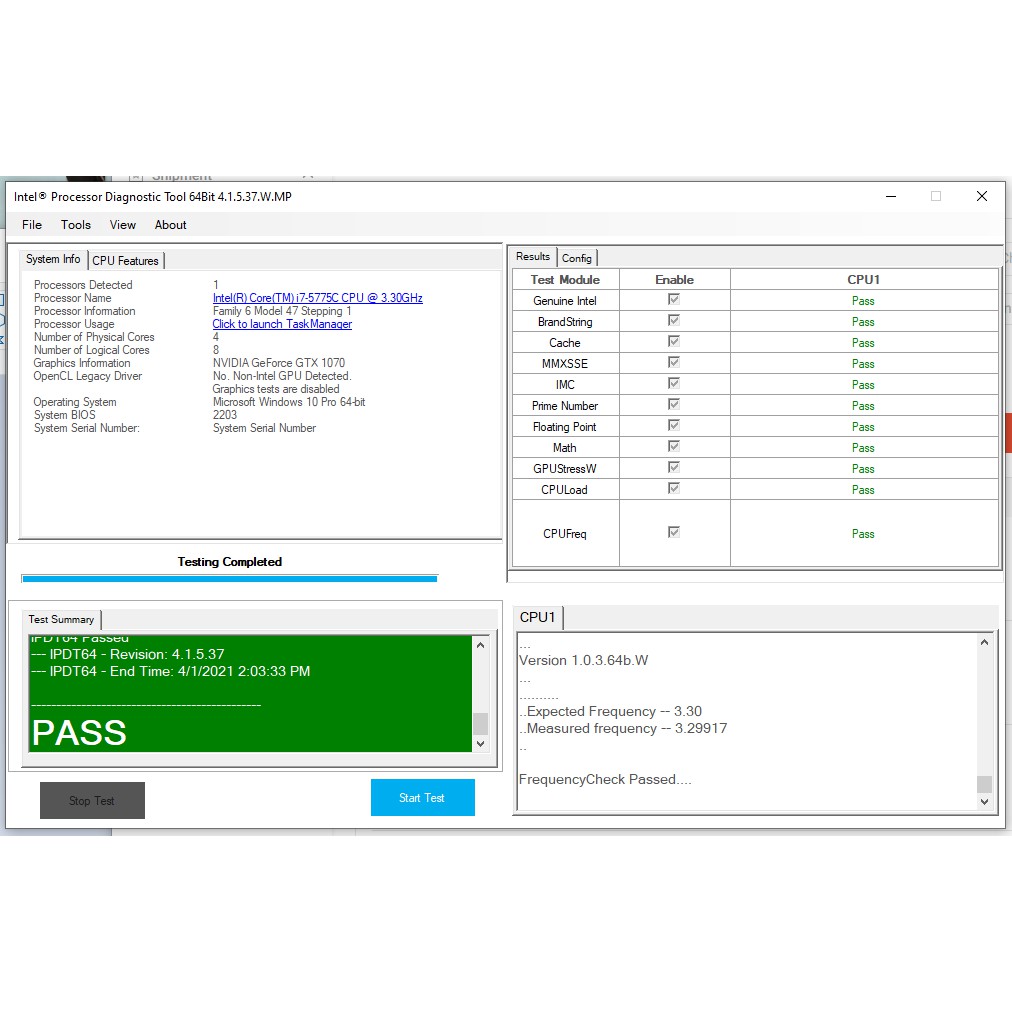The image size is (1012, 1012).
Task: Switch to the Config tab
Action: click(577, 258)
